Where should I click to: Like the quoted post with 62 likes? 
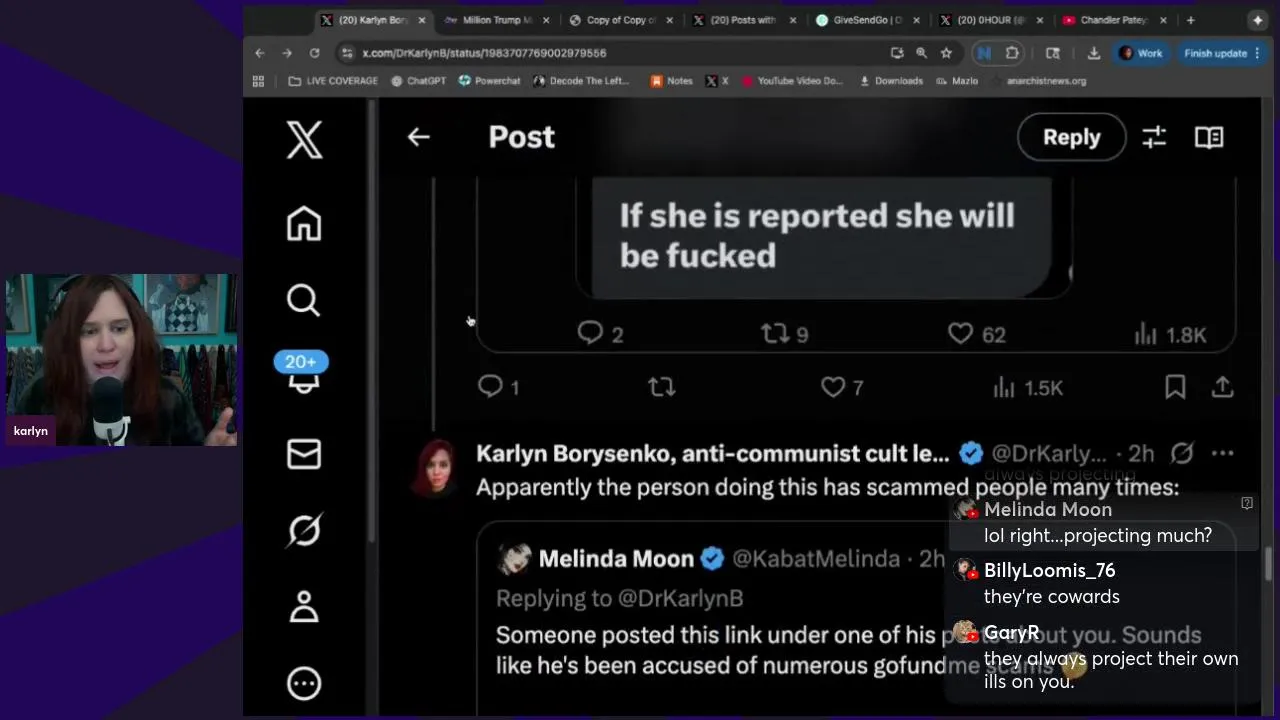[977, 334]
